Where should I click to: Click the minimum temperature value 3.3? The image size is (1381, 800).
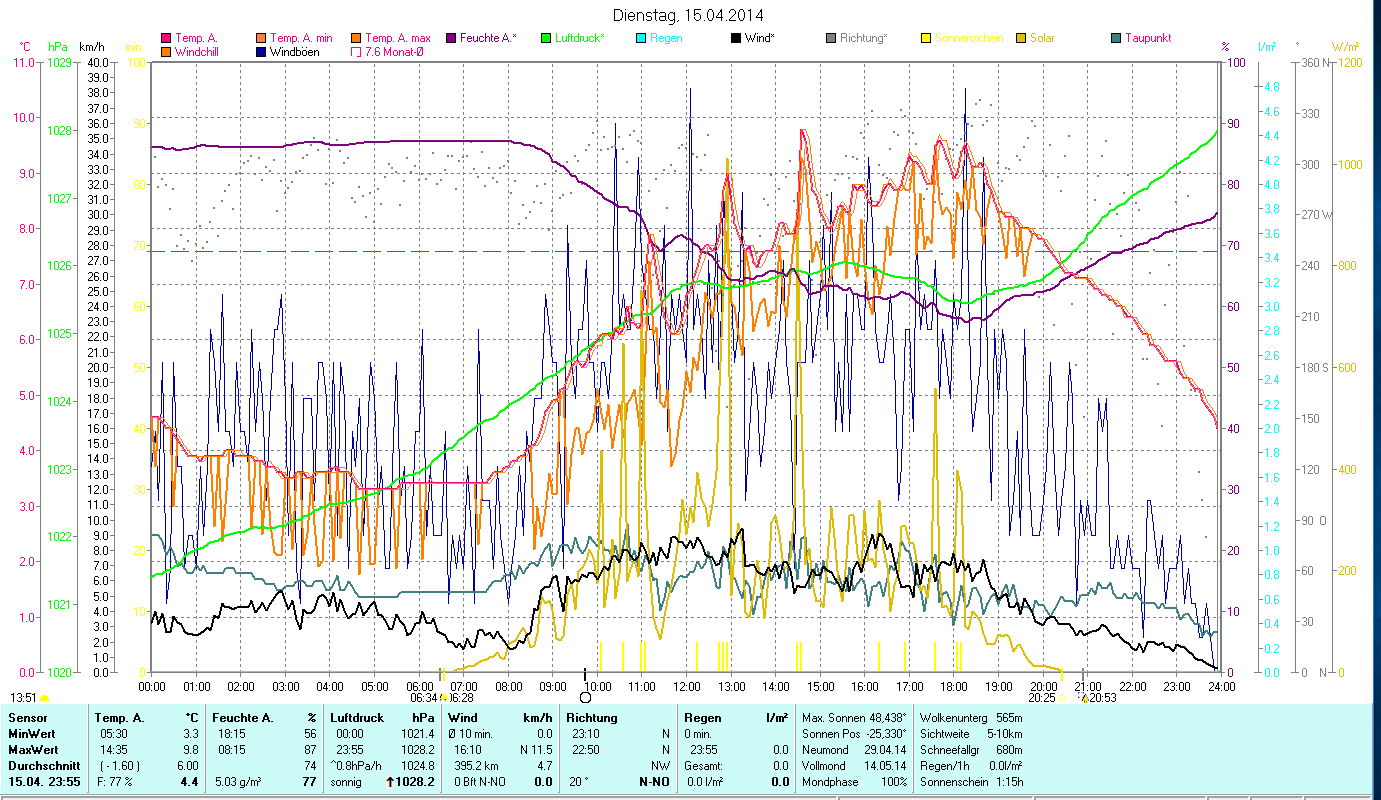pyautogui.click(x=191, y=734)
